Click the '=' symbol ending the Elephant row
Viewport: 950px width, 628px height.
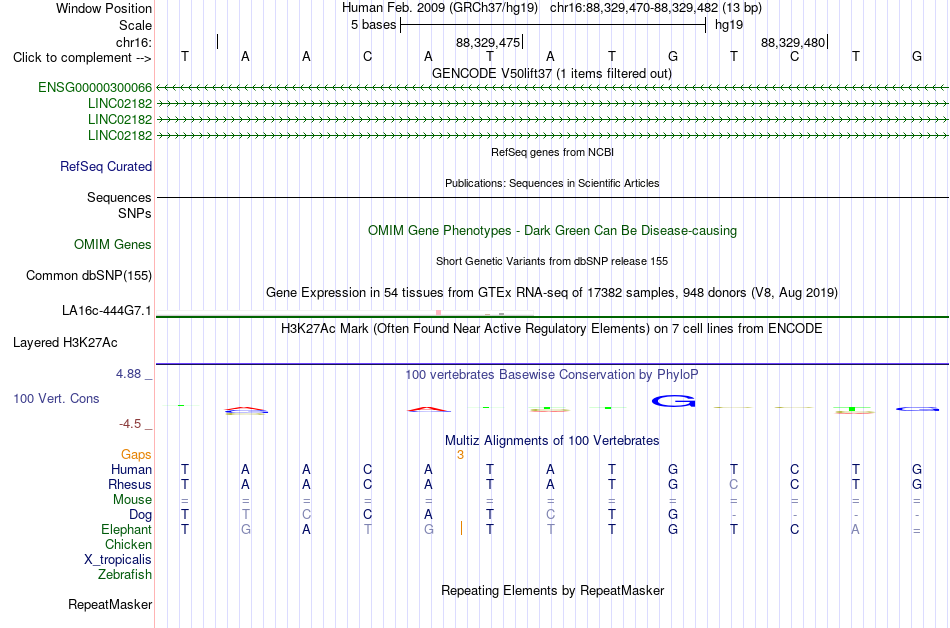pos(917,530)
